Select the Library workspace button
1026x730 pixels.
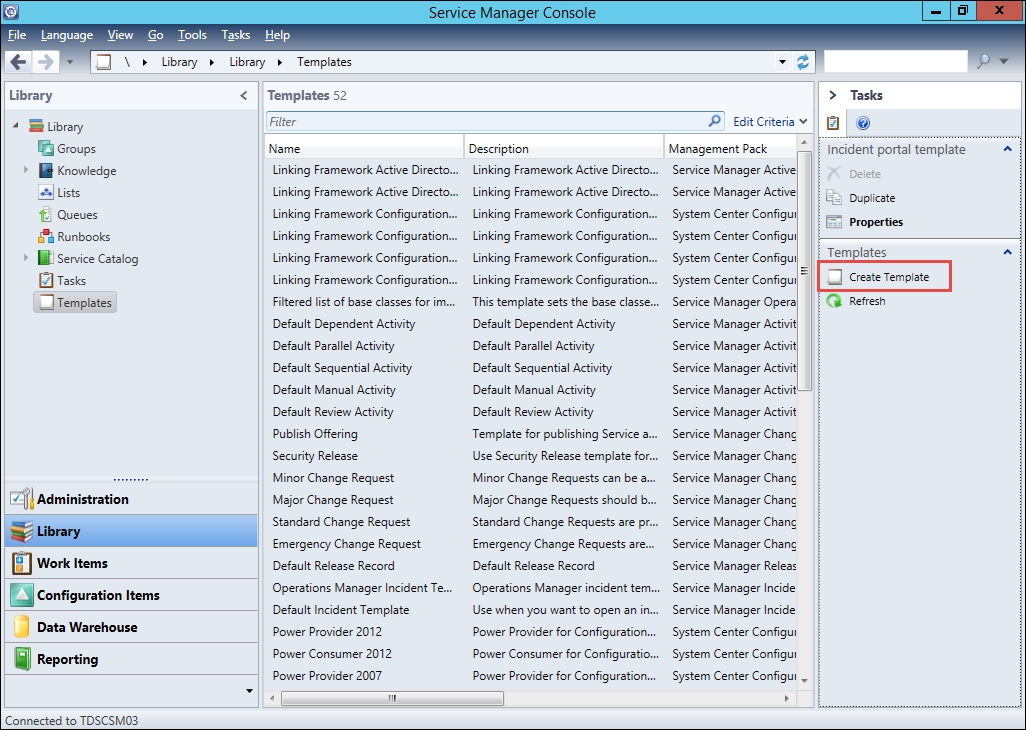click(x=131, y=531)
